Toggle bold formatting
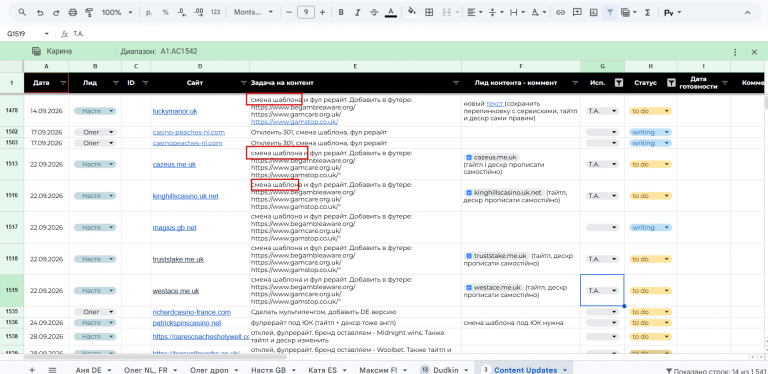This screenshot has height=374, width=768. point(341,12)
